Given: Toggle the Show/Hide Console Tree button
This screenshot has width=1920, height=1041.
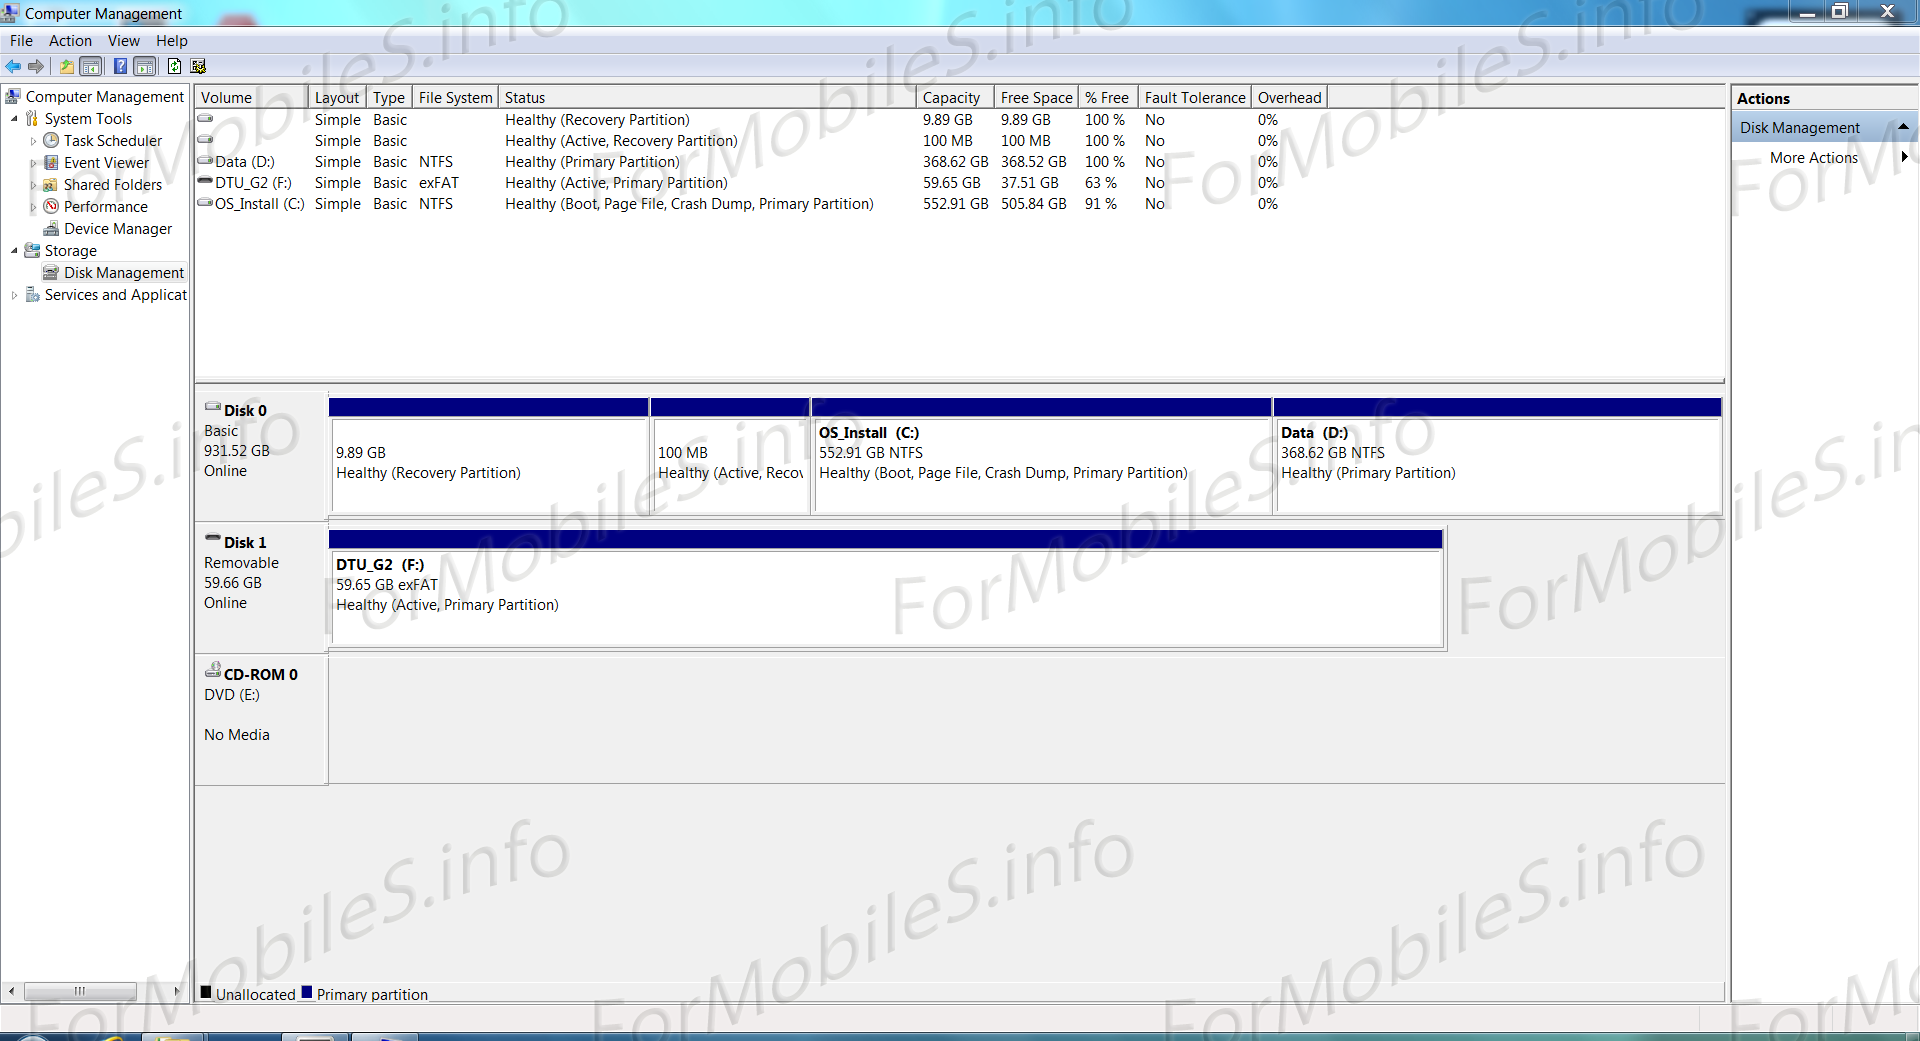Looking at the screenshot, I should coord(91,66).
